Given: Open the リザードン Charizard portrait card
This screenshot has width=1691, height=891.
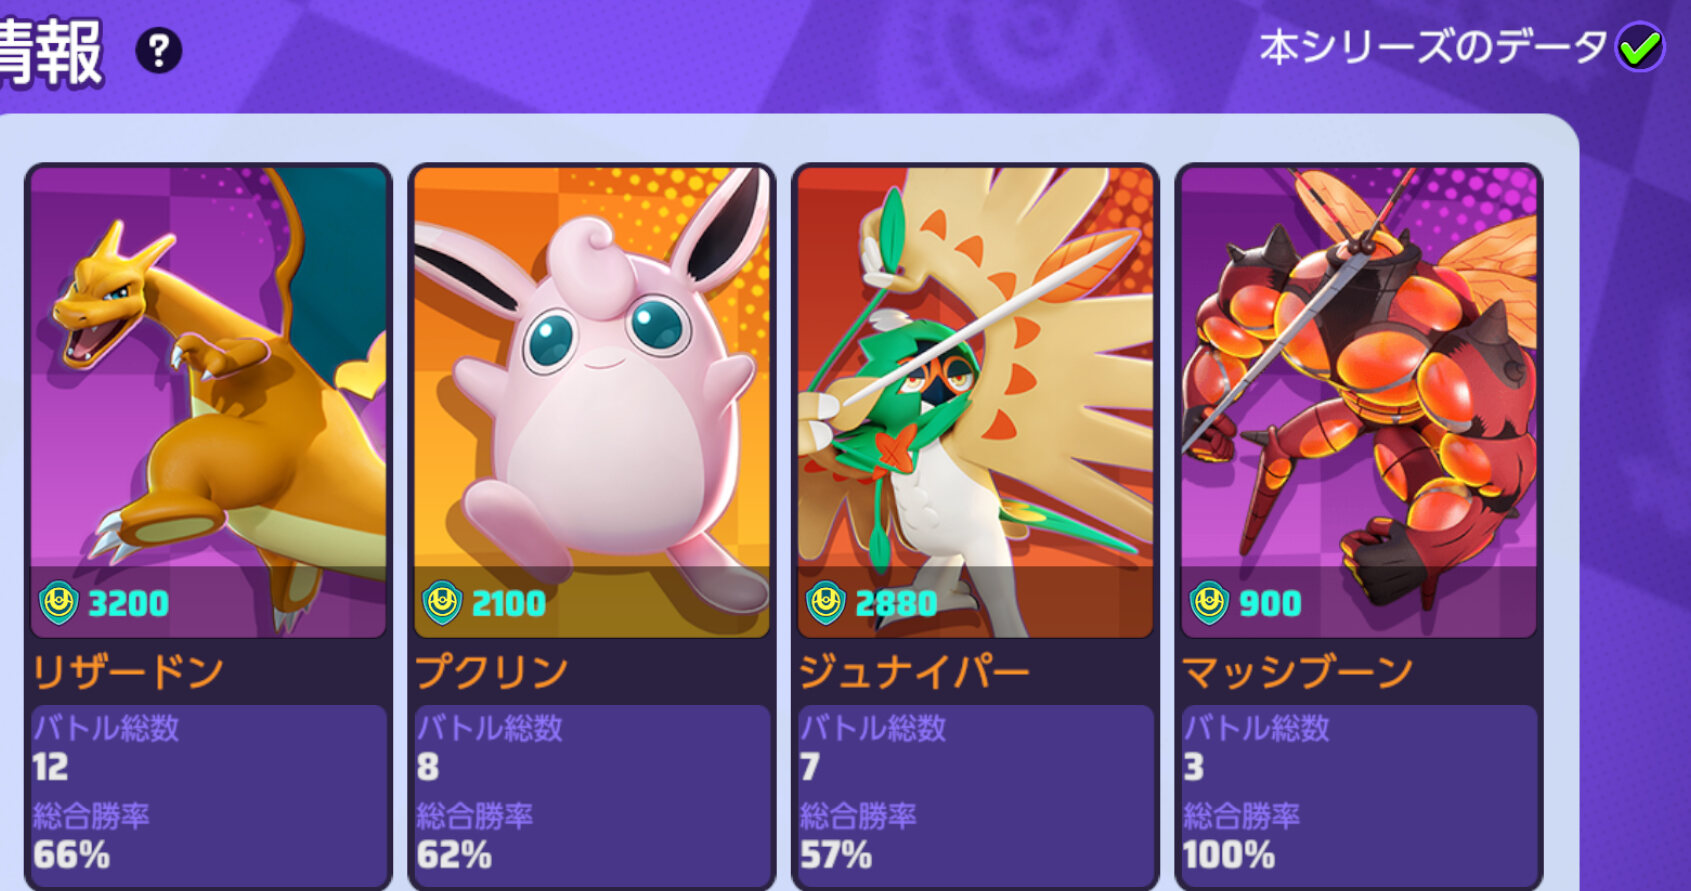Looking at the screenshot, I should coord(208,402).
